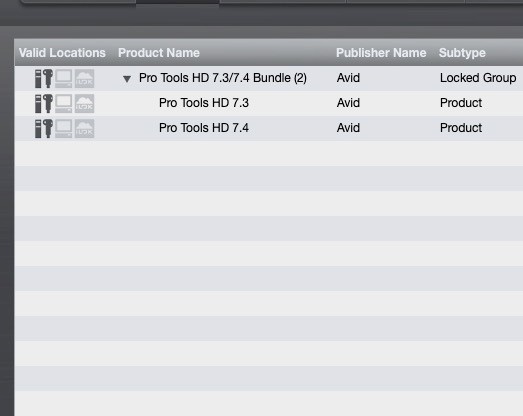This screenshot has width=523, height=416.
Task: Select the Pro Tools HD 7.3 license
Action: coord(204,103)
